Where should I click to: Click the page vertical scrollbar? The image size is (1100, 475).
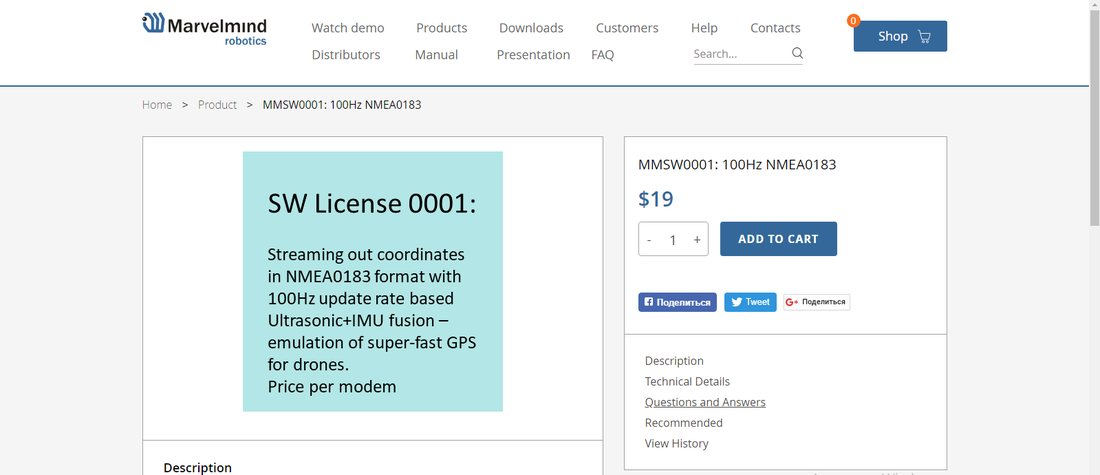[1094, 237]
